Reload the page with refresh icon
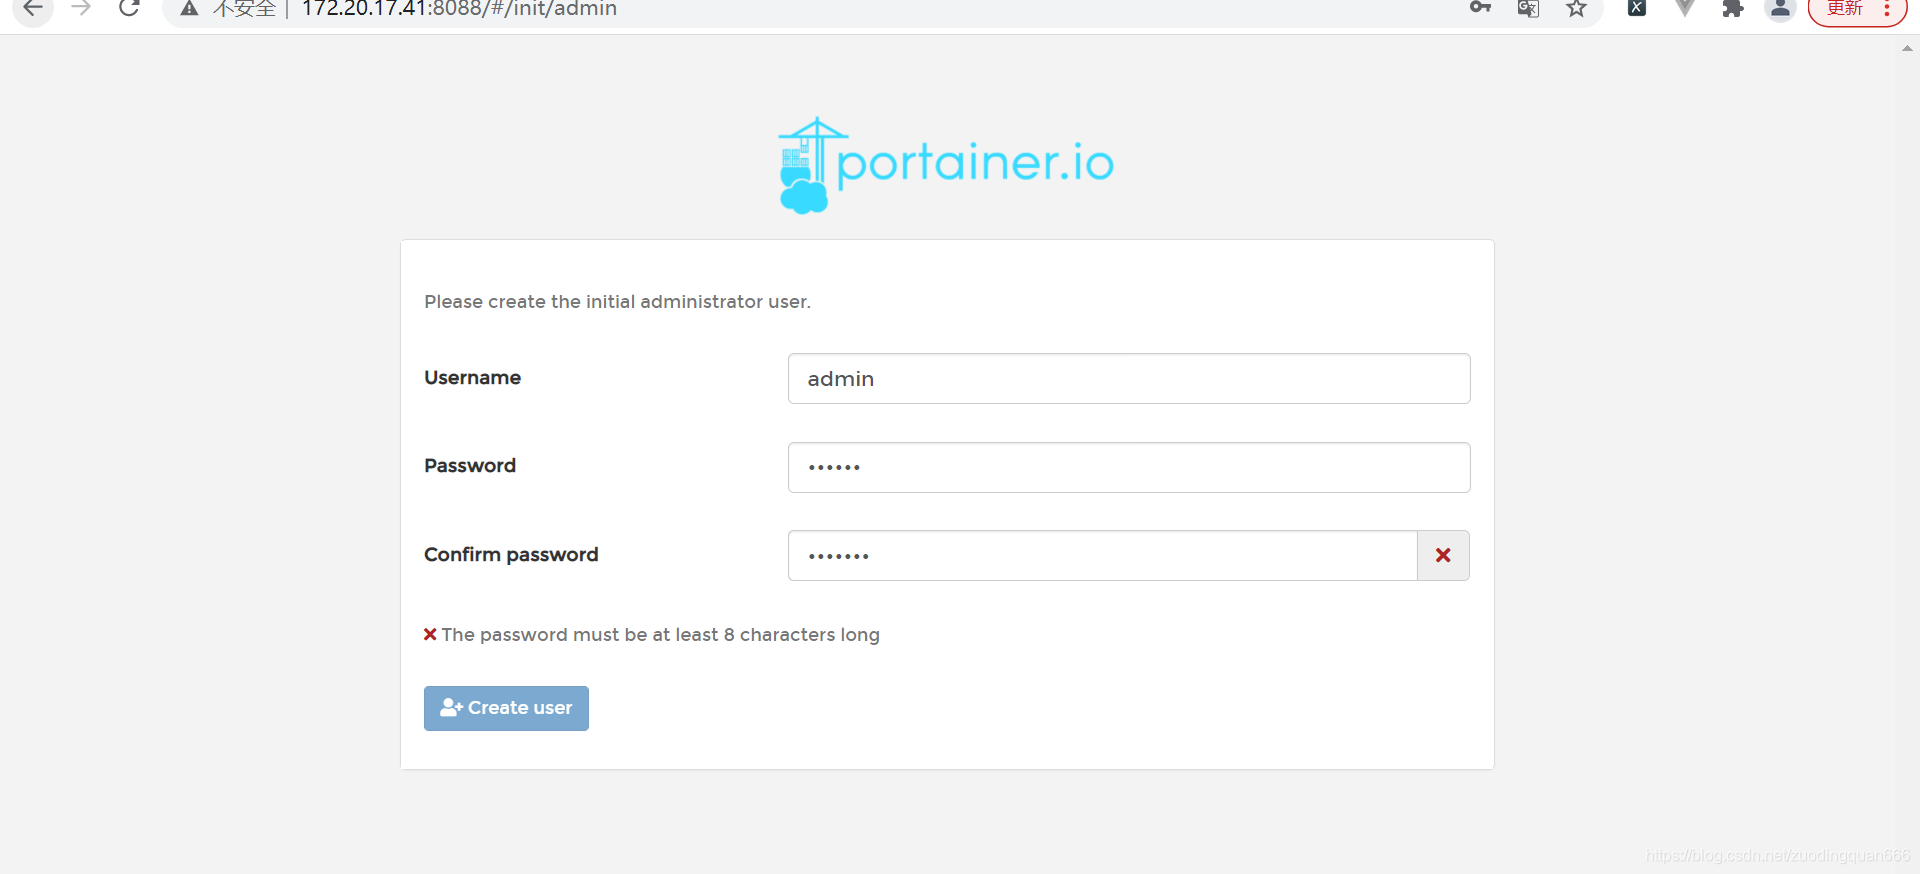1920x874 pixels. point(129,8)
